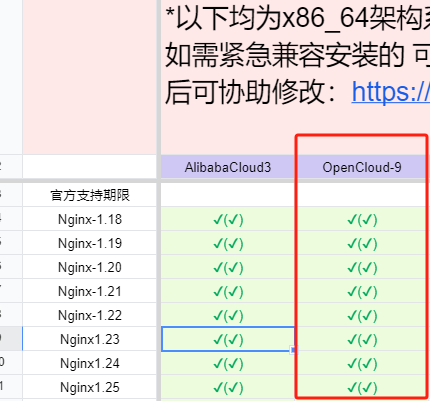This screenshot has height=401, width=430.
Task: Select the Nginx1.24 row label
Action: pyautogui.click(x=90, y=363)
